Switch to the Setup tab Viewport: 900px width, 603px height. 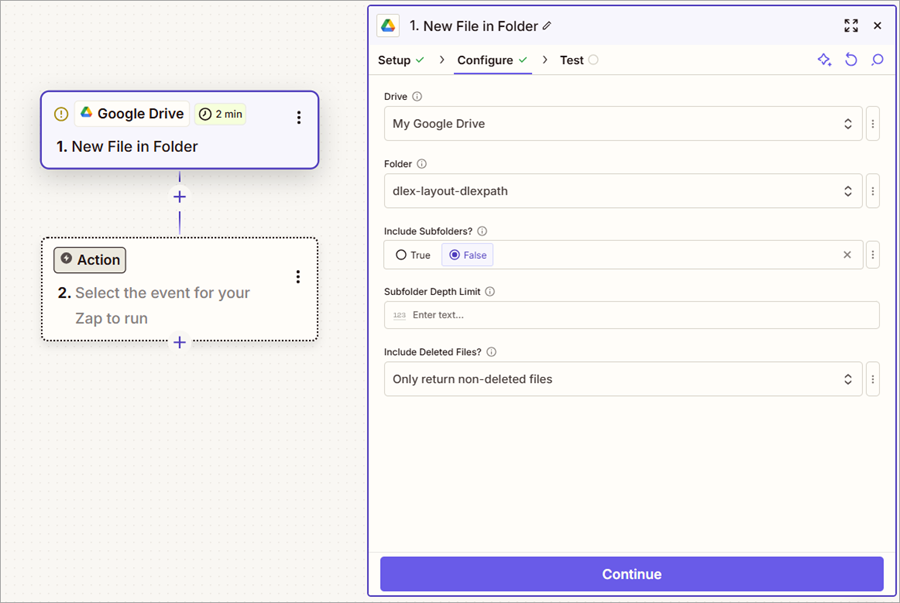394,60
